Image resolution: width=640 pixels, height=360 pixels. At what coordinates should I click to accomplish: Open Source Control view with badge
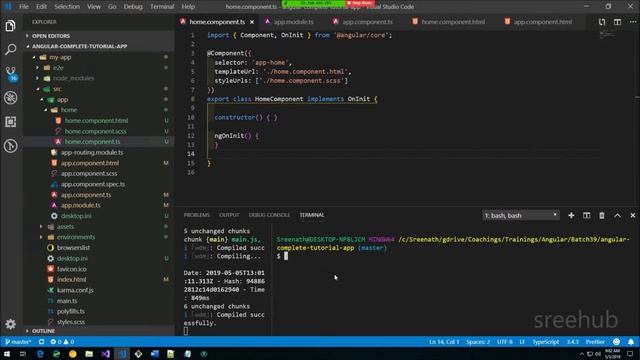click(x=11, y=74)
